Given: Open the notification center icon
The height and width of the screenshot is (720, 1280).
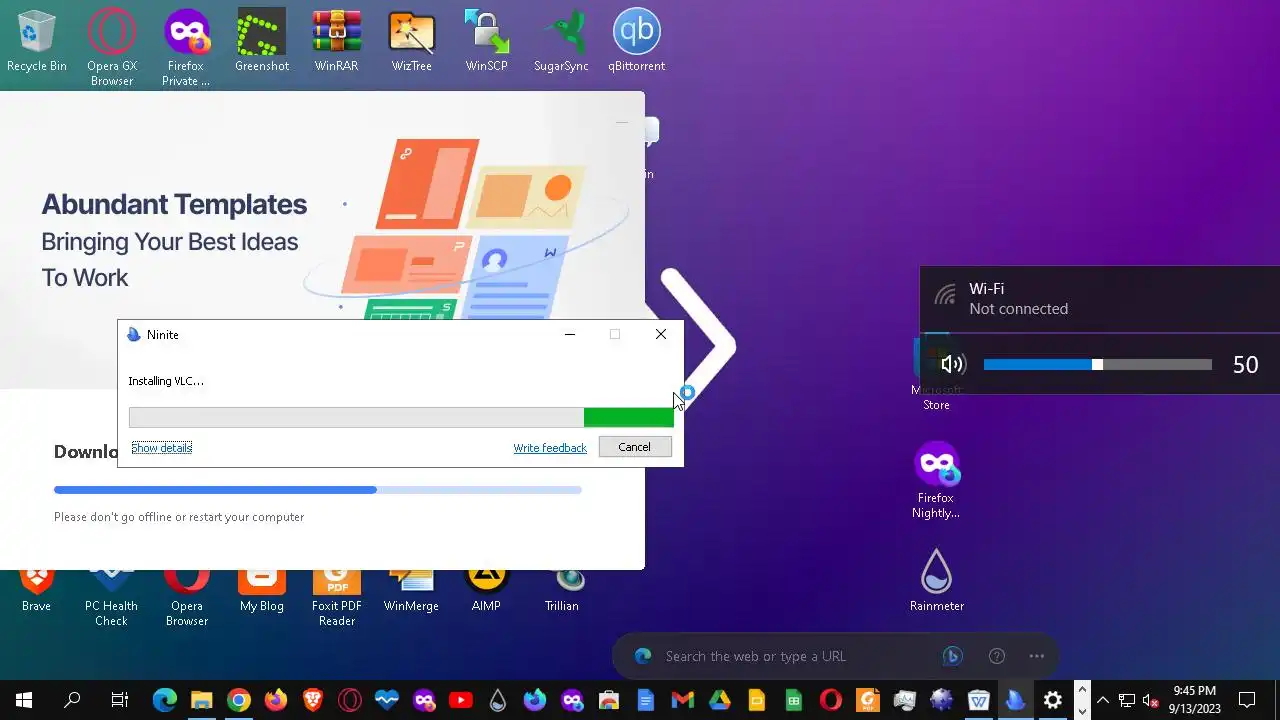Looking at the screenshot, I should (x=1247, y=700).
